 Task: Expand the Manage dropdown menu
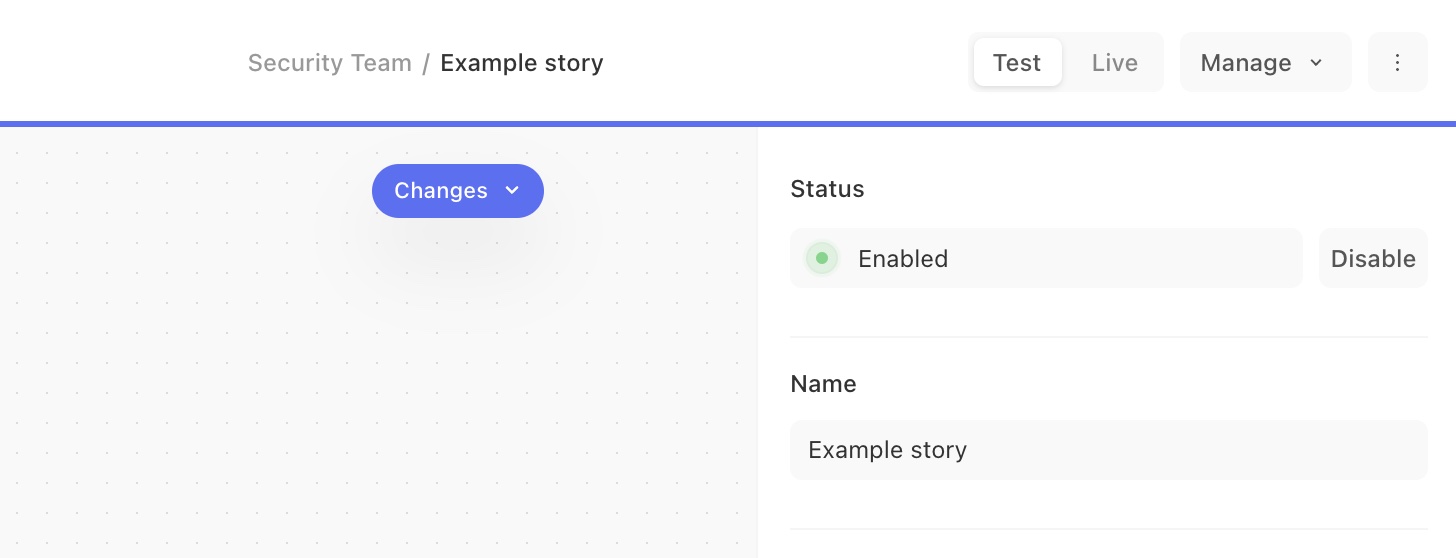click(x=1265, y=62)
